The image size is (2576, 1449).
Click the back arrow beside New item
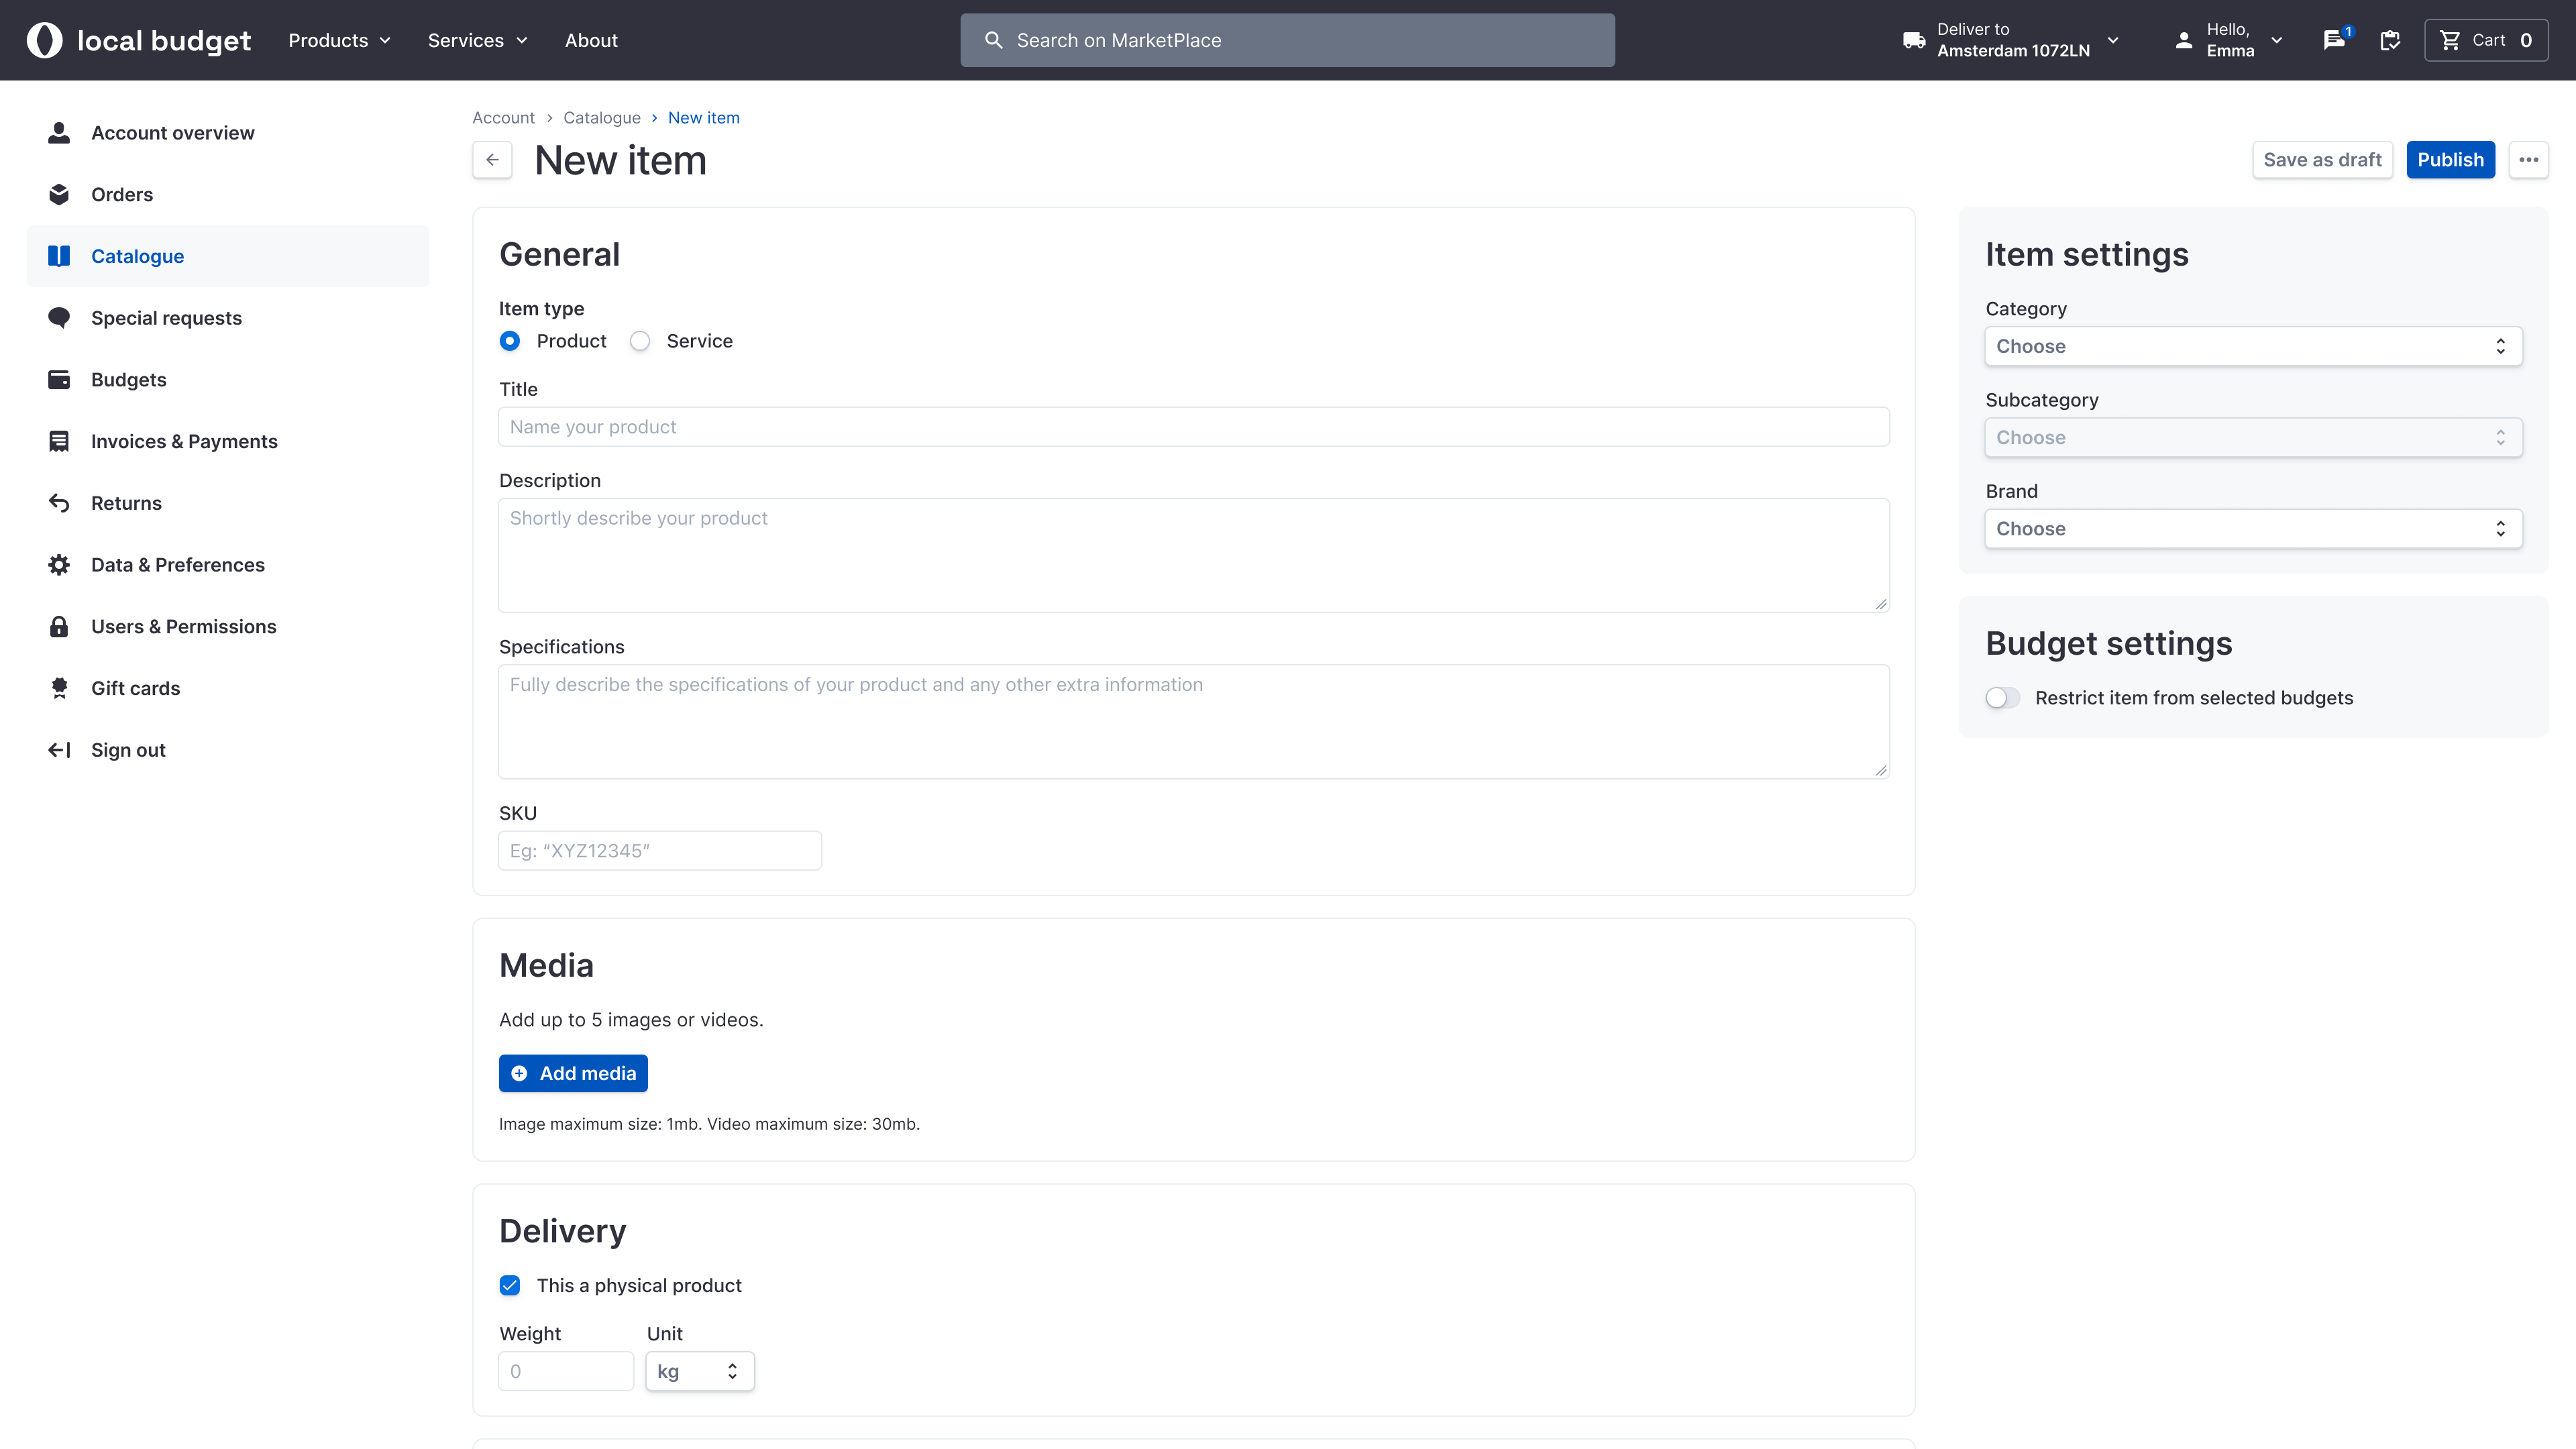[492, 160]
